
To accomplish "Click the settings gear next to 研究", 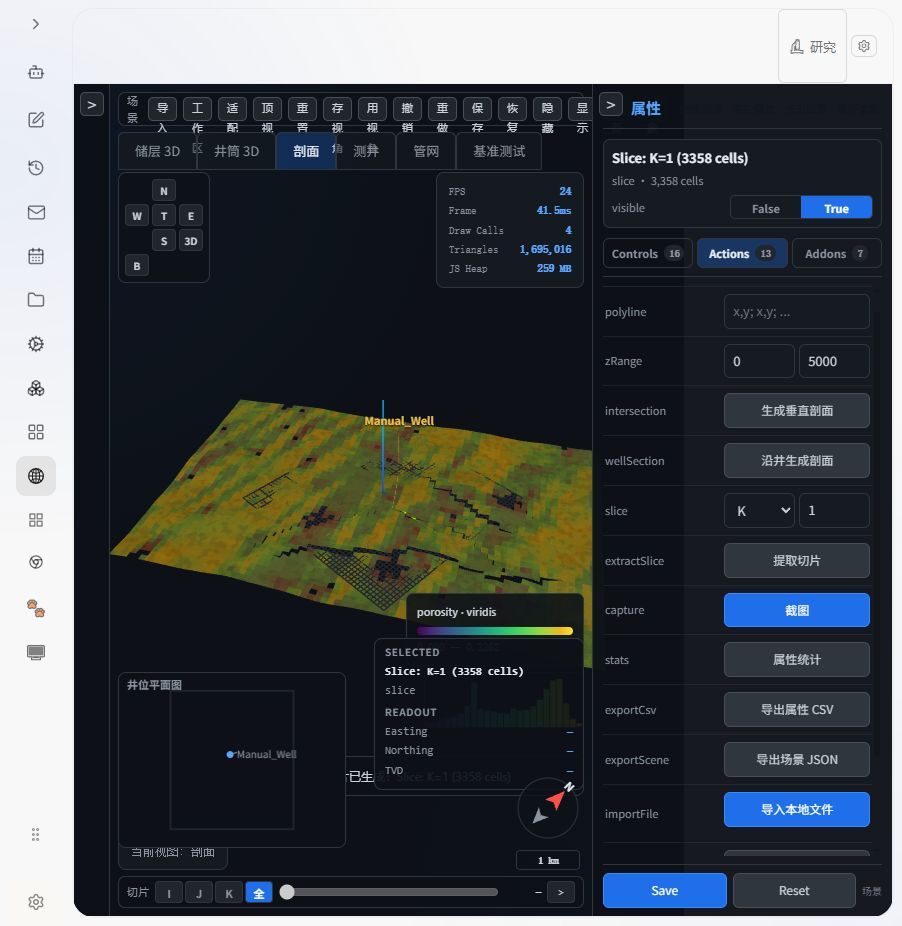I will pos(864,46).
